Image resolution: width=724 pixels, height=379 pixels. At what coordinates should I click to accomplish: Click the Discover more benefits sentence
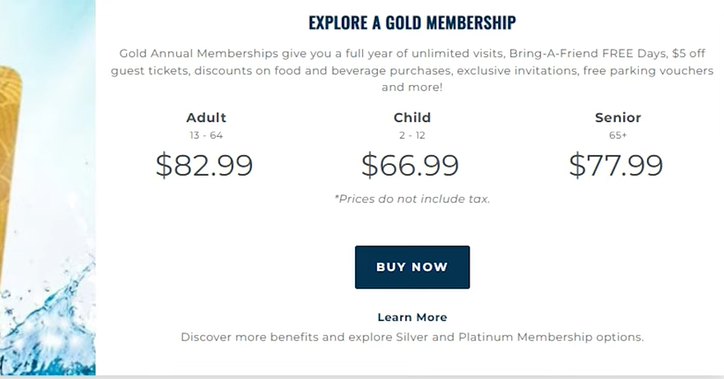pyautogui.click(x=412, y=337)
